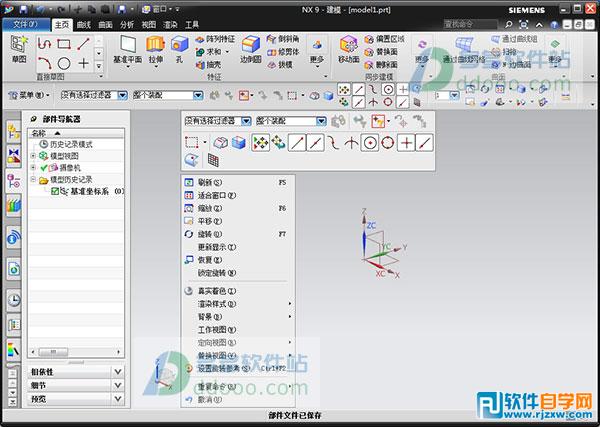The width and height of the screenshot is (600, 427).
Task: Toggle Enable Snap Points in floating toolbar
Action: (x=261, y=143)
